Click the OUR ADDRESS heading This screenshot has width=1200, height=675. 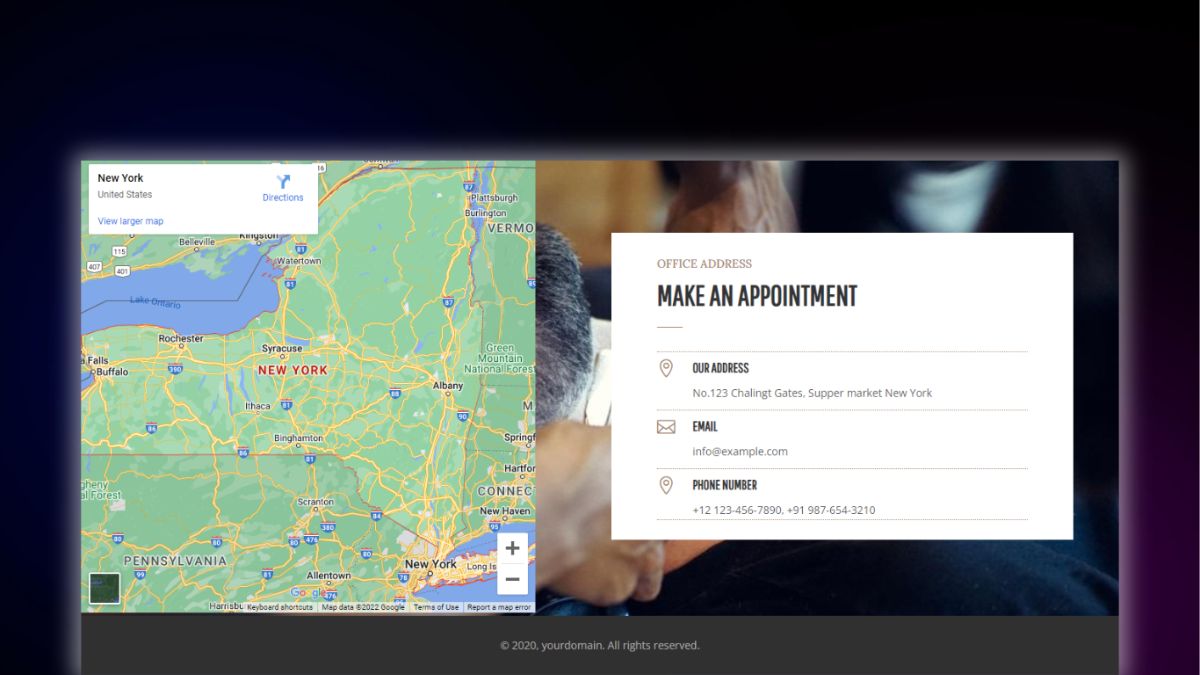[720, 368]
